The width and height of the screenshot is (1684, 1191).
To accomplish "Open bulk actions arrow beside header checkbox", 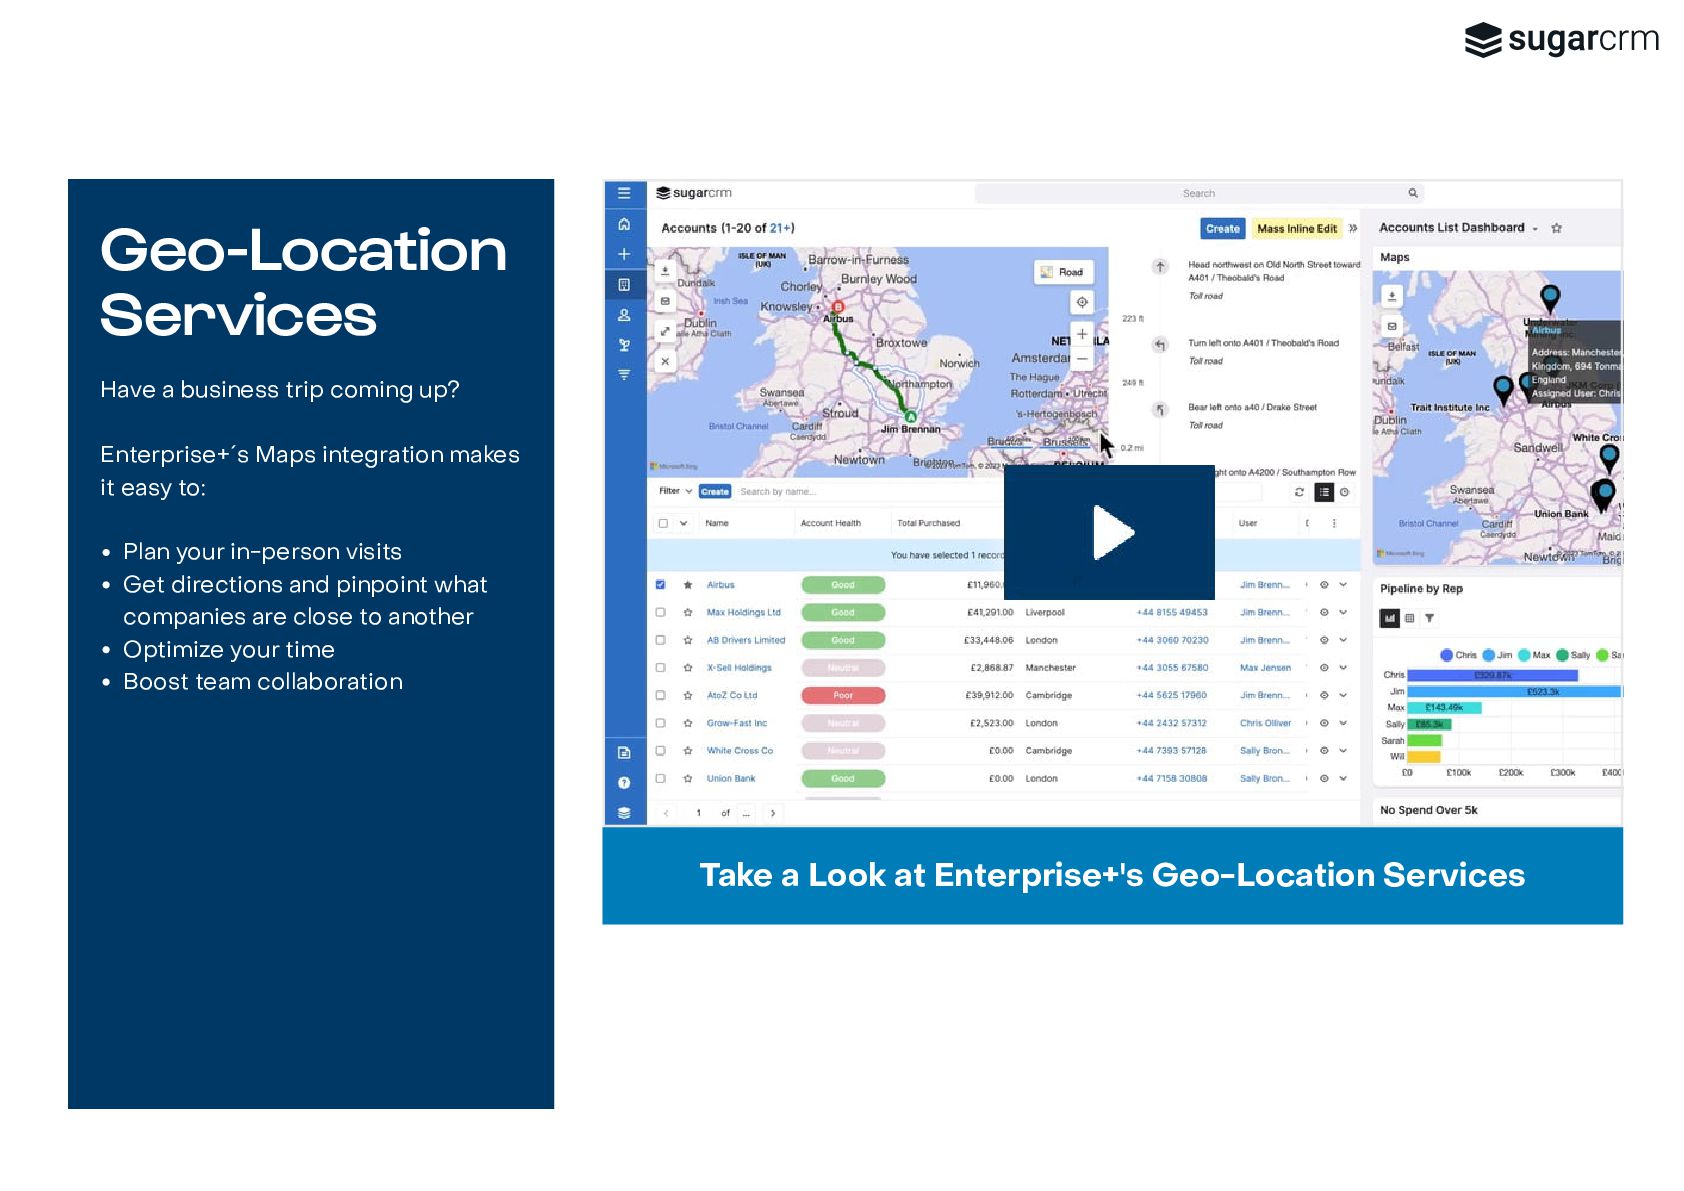I will click(x=684, y=523).
